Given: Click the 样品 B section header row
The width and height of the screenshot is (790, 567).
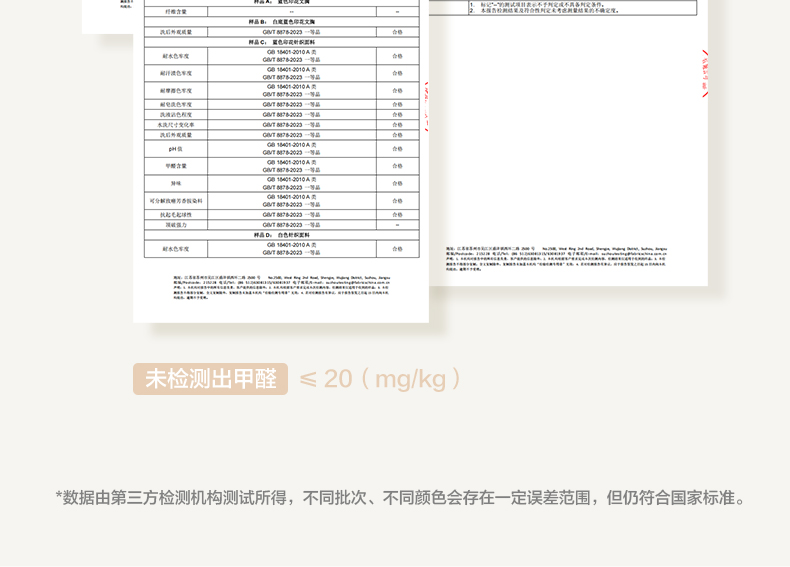Looking at the screenshot, I should (x=282, y=22).
